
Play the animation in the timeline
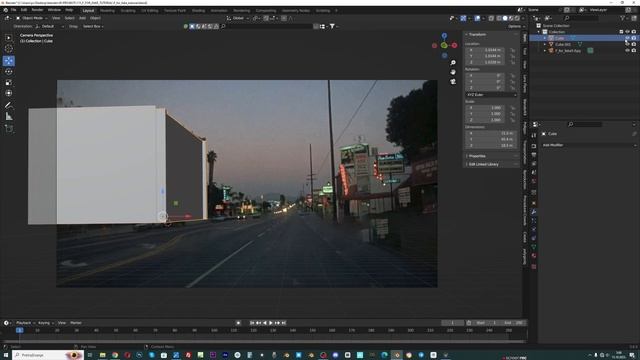[271, 323]
